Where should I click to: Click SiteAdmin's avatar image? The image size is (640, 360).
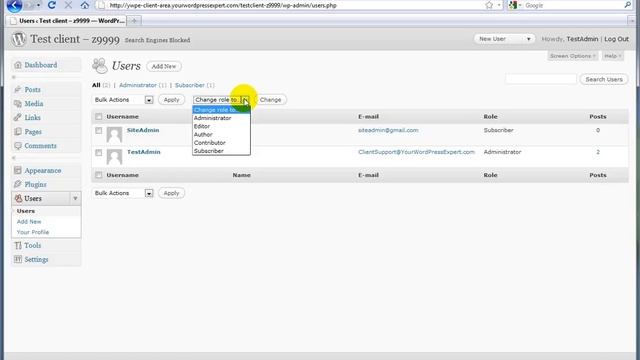[x=114, y=135]
